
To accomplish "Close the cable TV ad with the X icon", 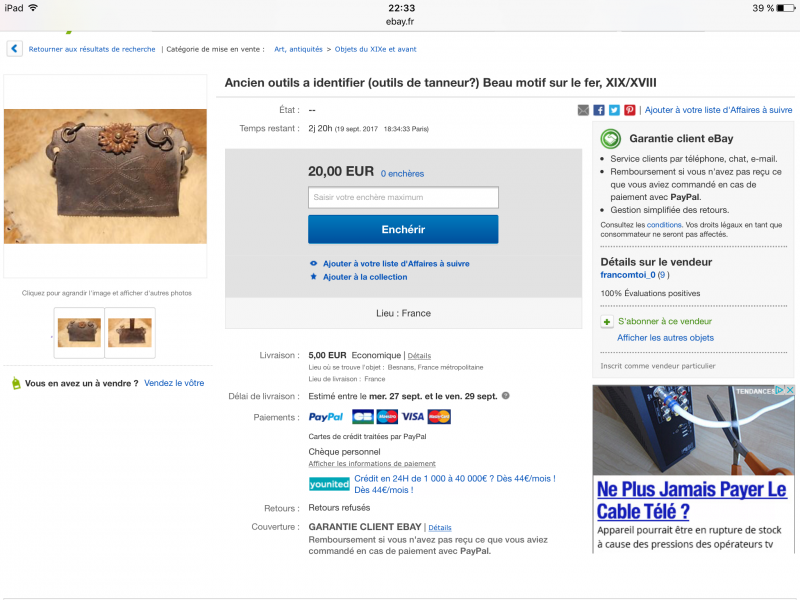I will (x=790, y=390).
